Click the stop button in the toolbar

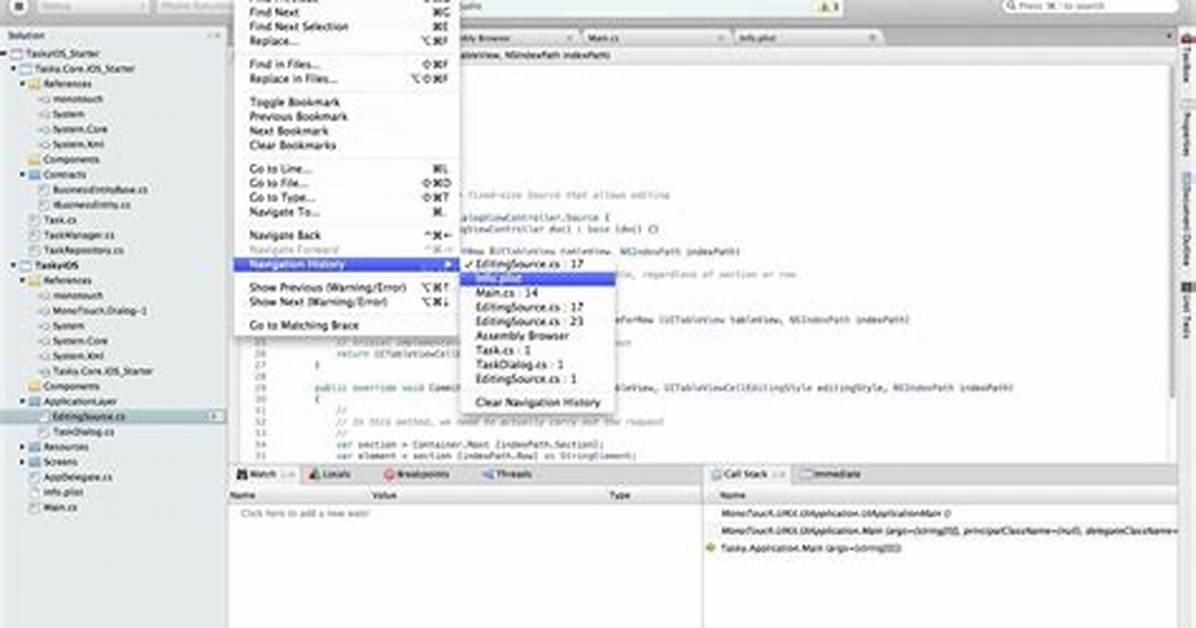[18, 6]
